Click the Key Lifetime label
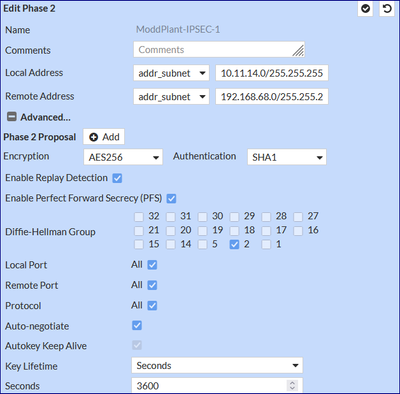Screen dimensions: 400x394 [31, 366]
